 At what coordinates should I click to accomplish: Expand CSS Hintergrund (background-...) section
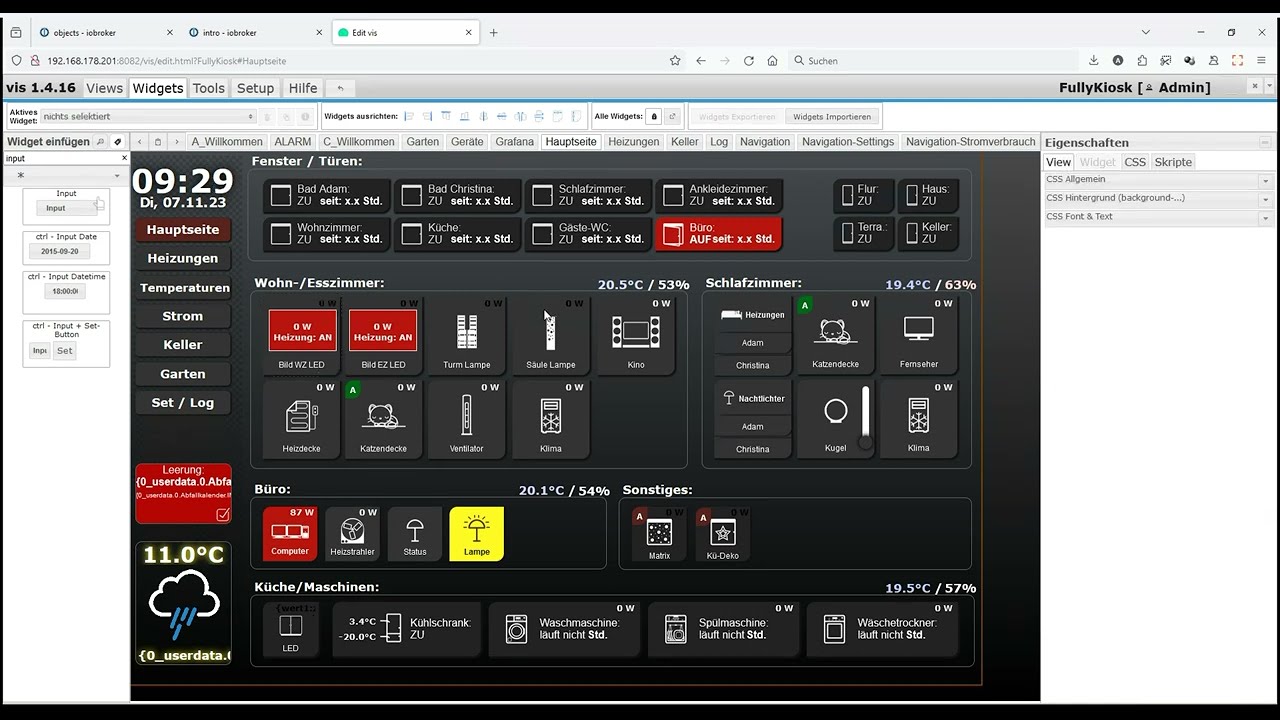tap(1158, 198)
